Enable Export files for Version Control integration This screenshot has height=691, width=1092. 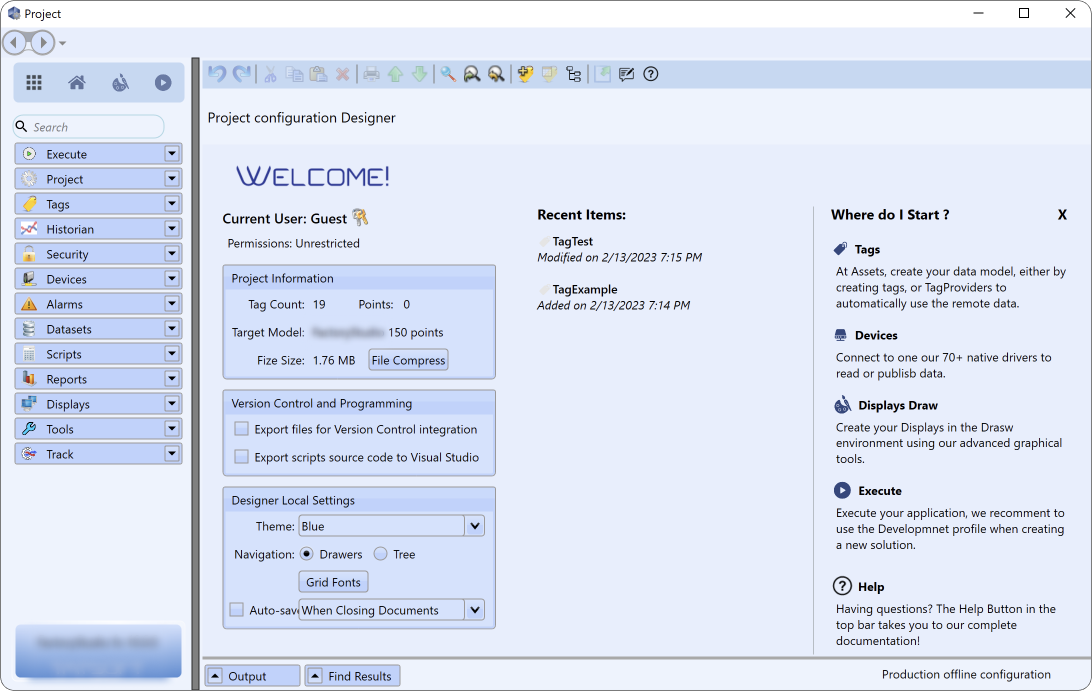pyautogui.click(x=241, y=429)
